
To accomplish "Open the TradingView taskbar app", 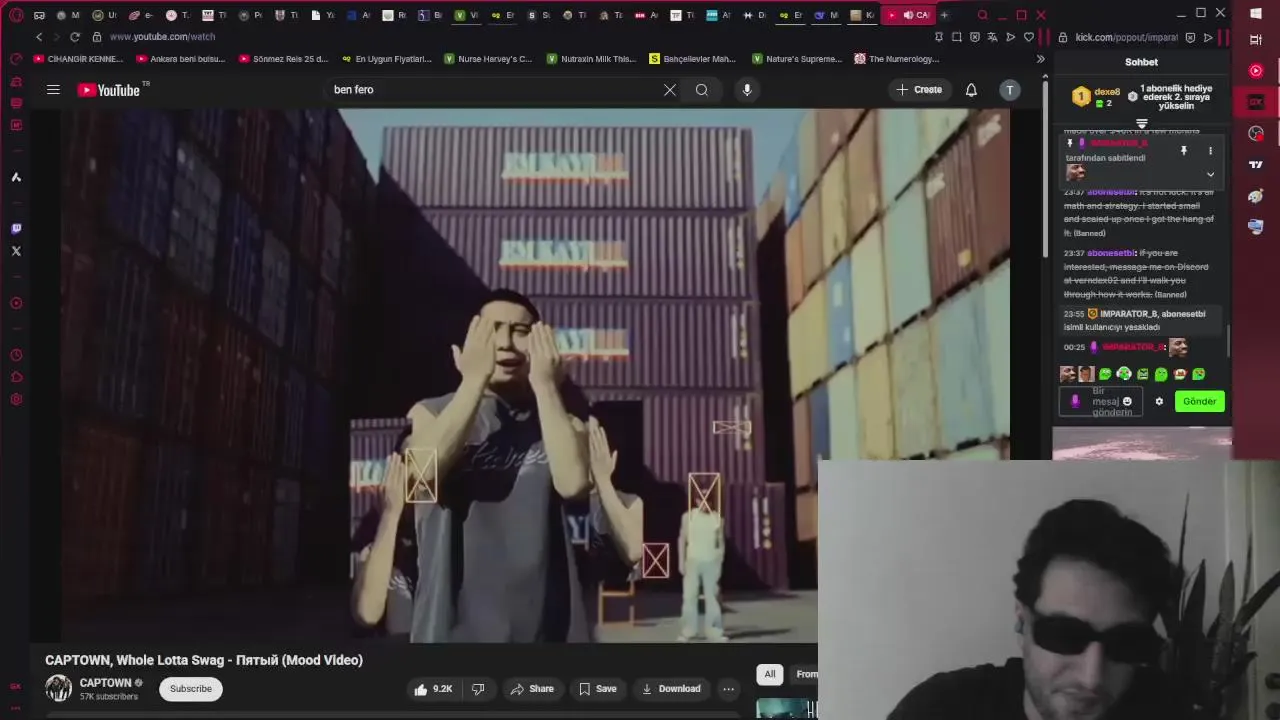I will click(x=1256, y=165).
